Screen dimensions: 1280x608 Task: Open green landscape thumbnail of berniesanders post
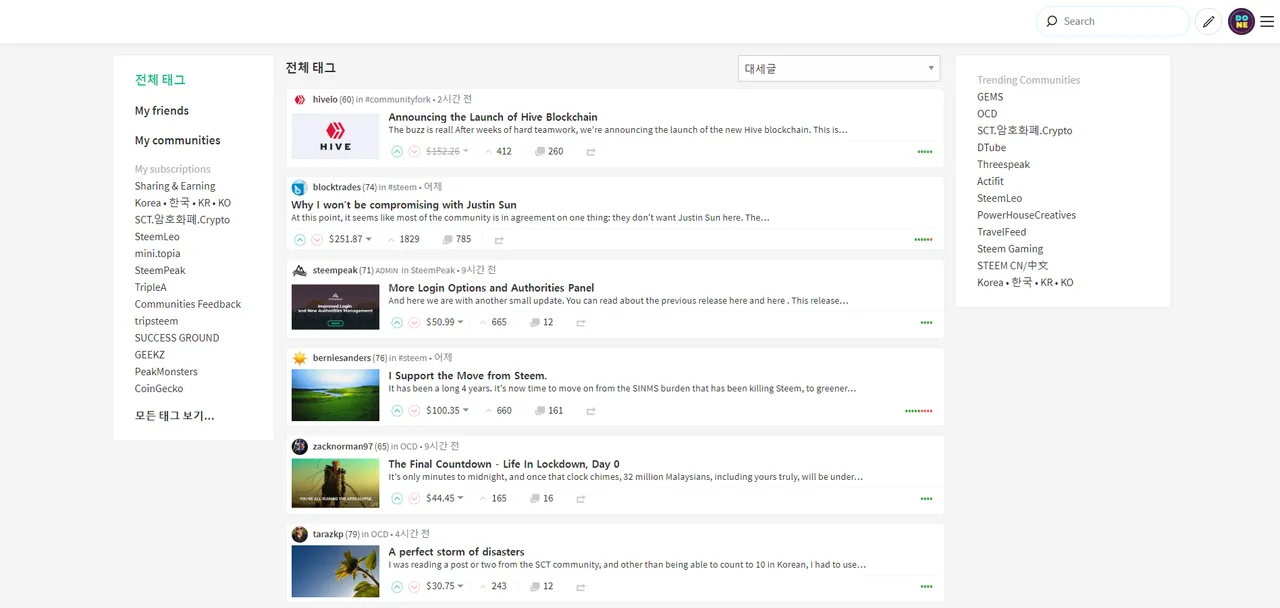pyautogui.click(x=335, y=395)
